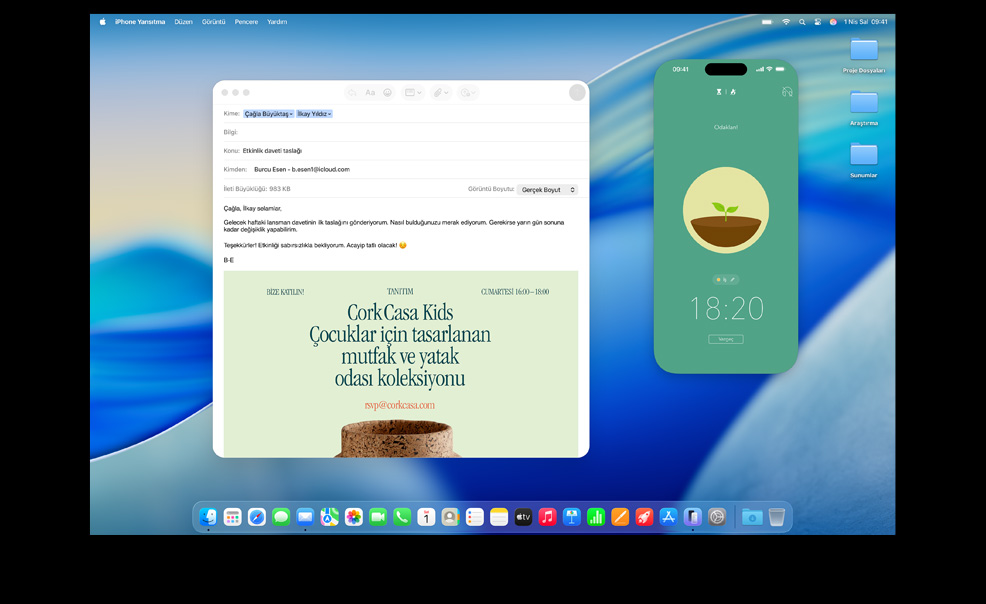
Task: Tap the headphones icon in the Forest app
Action: (787, 92)
